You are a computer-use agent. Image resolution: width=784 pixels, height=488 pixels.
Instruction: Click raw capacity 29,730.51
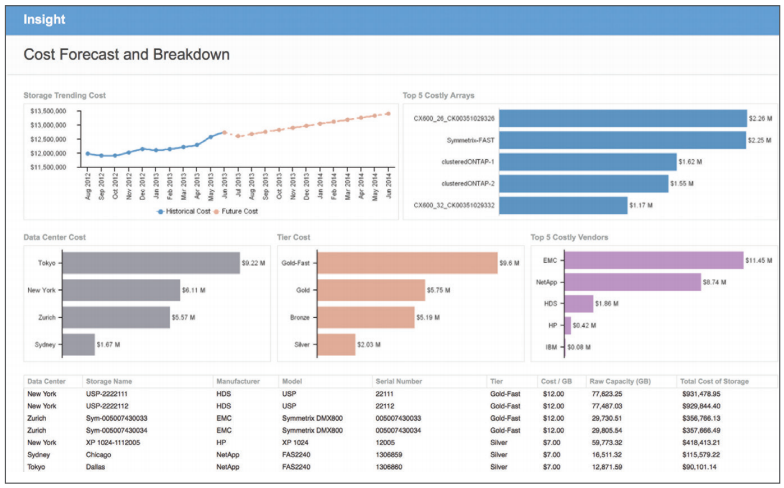click(607, 418)
